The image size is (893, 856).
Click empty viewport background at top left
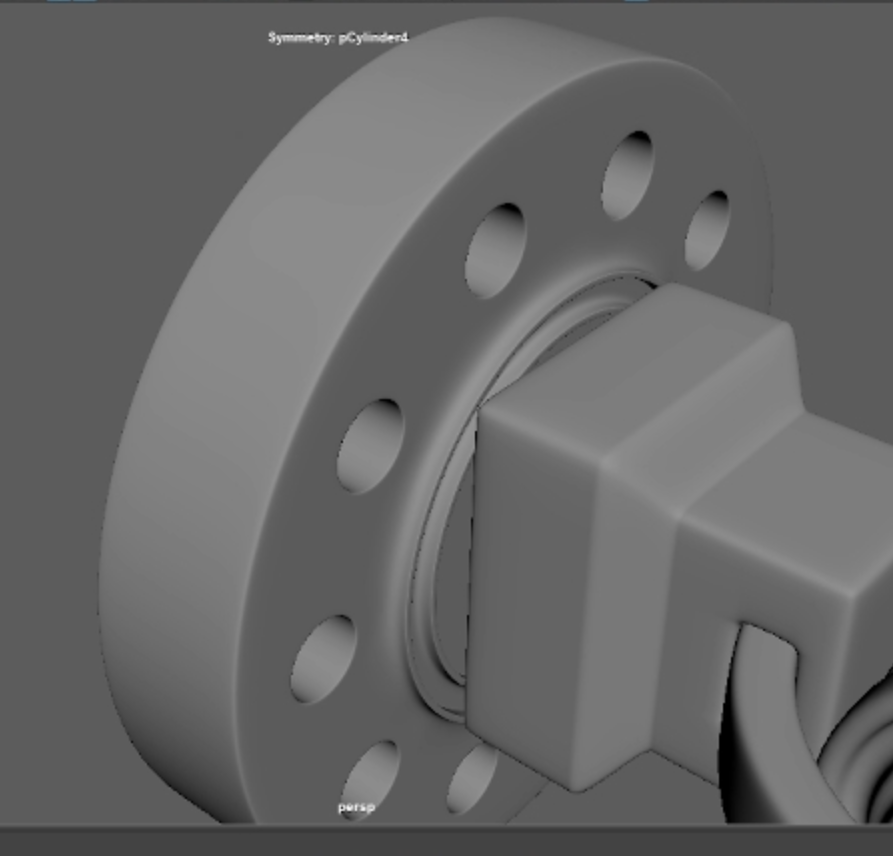pos(100,100)
